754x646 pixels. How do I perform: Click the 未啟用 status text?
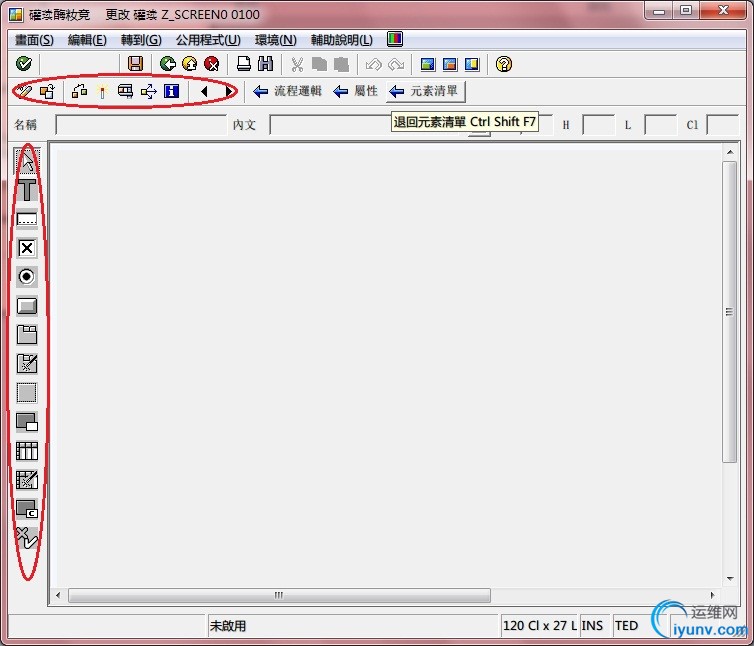click(228, 626)
